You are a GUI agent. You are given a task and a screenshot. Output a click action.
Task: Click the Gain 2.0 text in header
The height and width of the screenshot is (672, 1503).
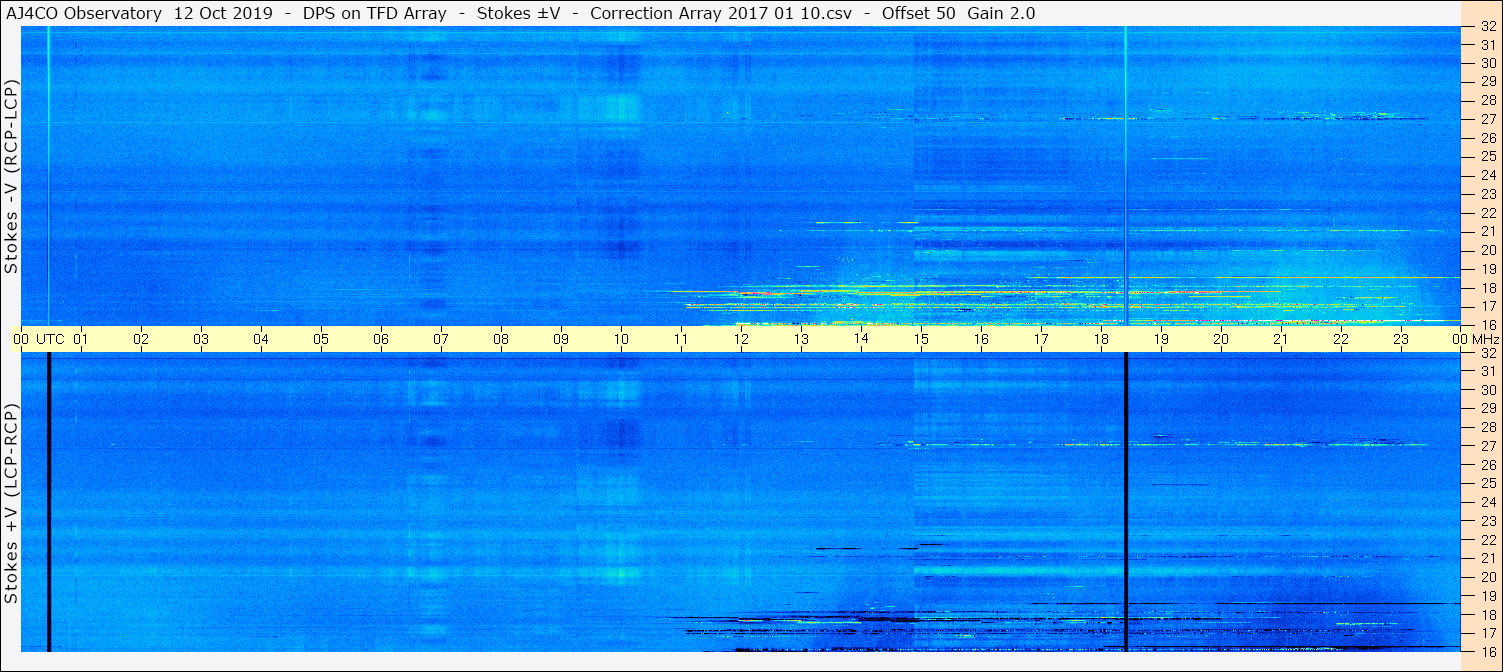point(1001,13)
